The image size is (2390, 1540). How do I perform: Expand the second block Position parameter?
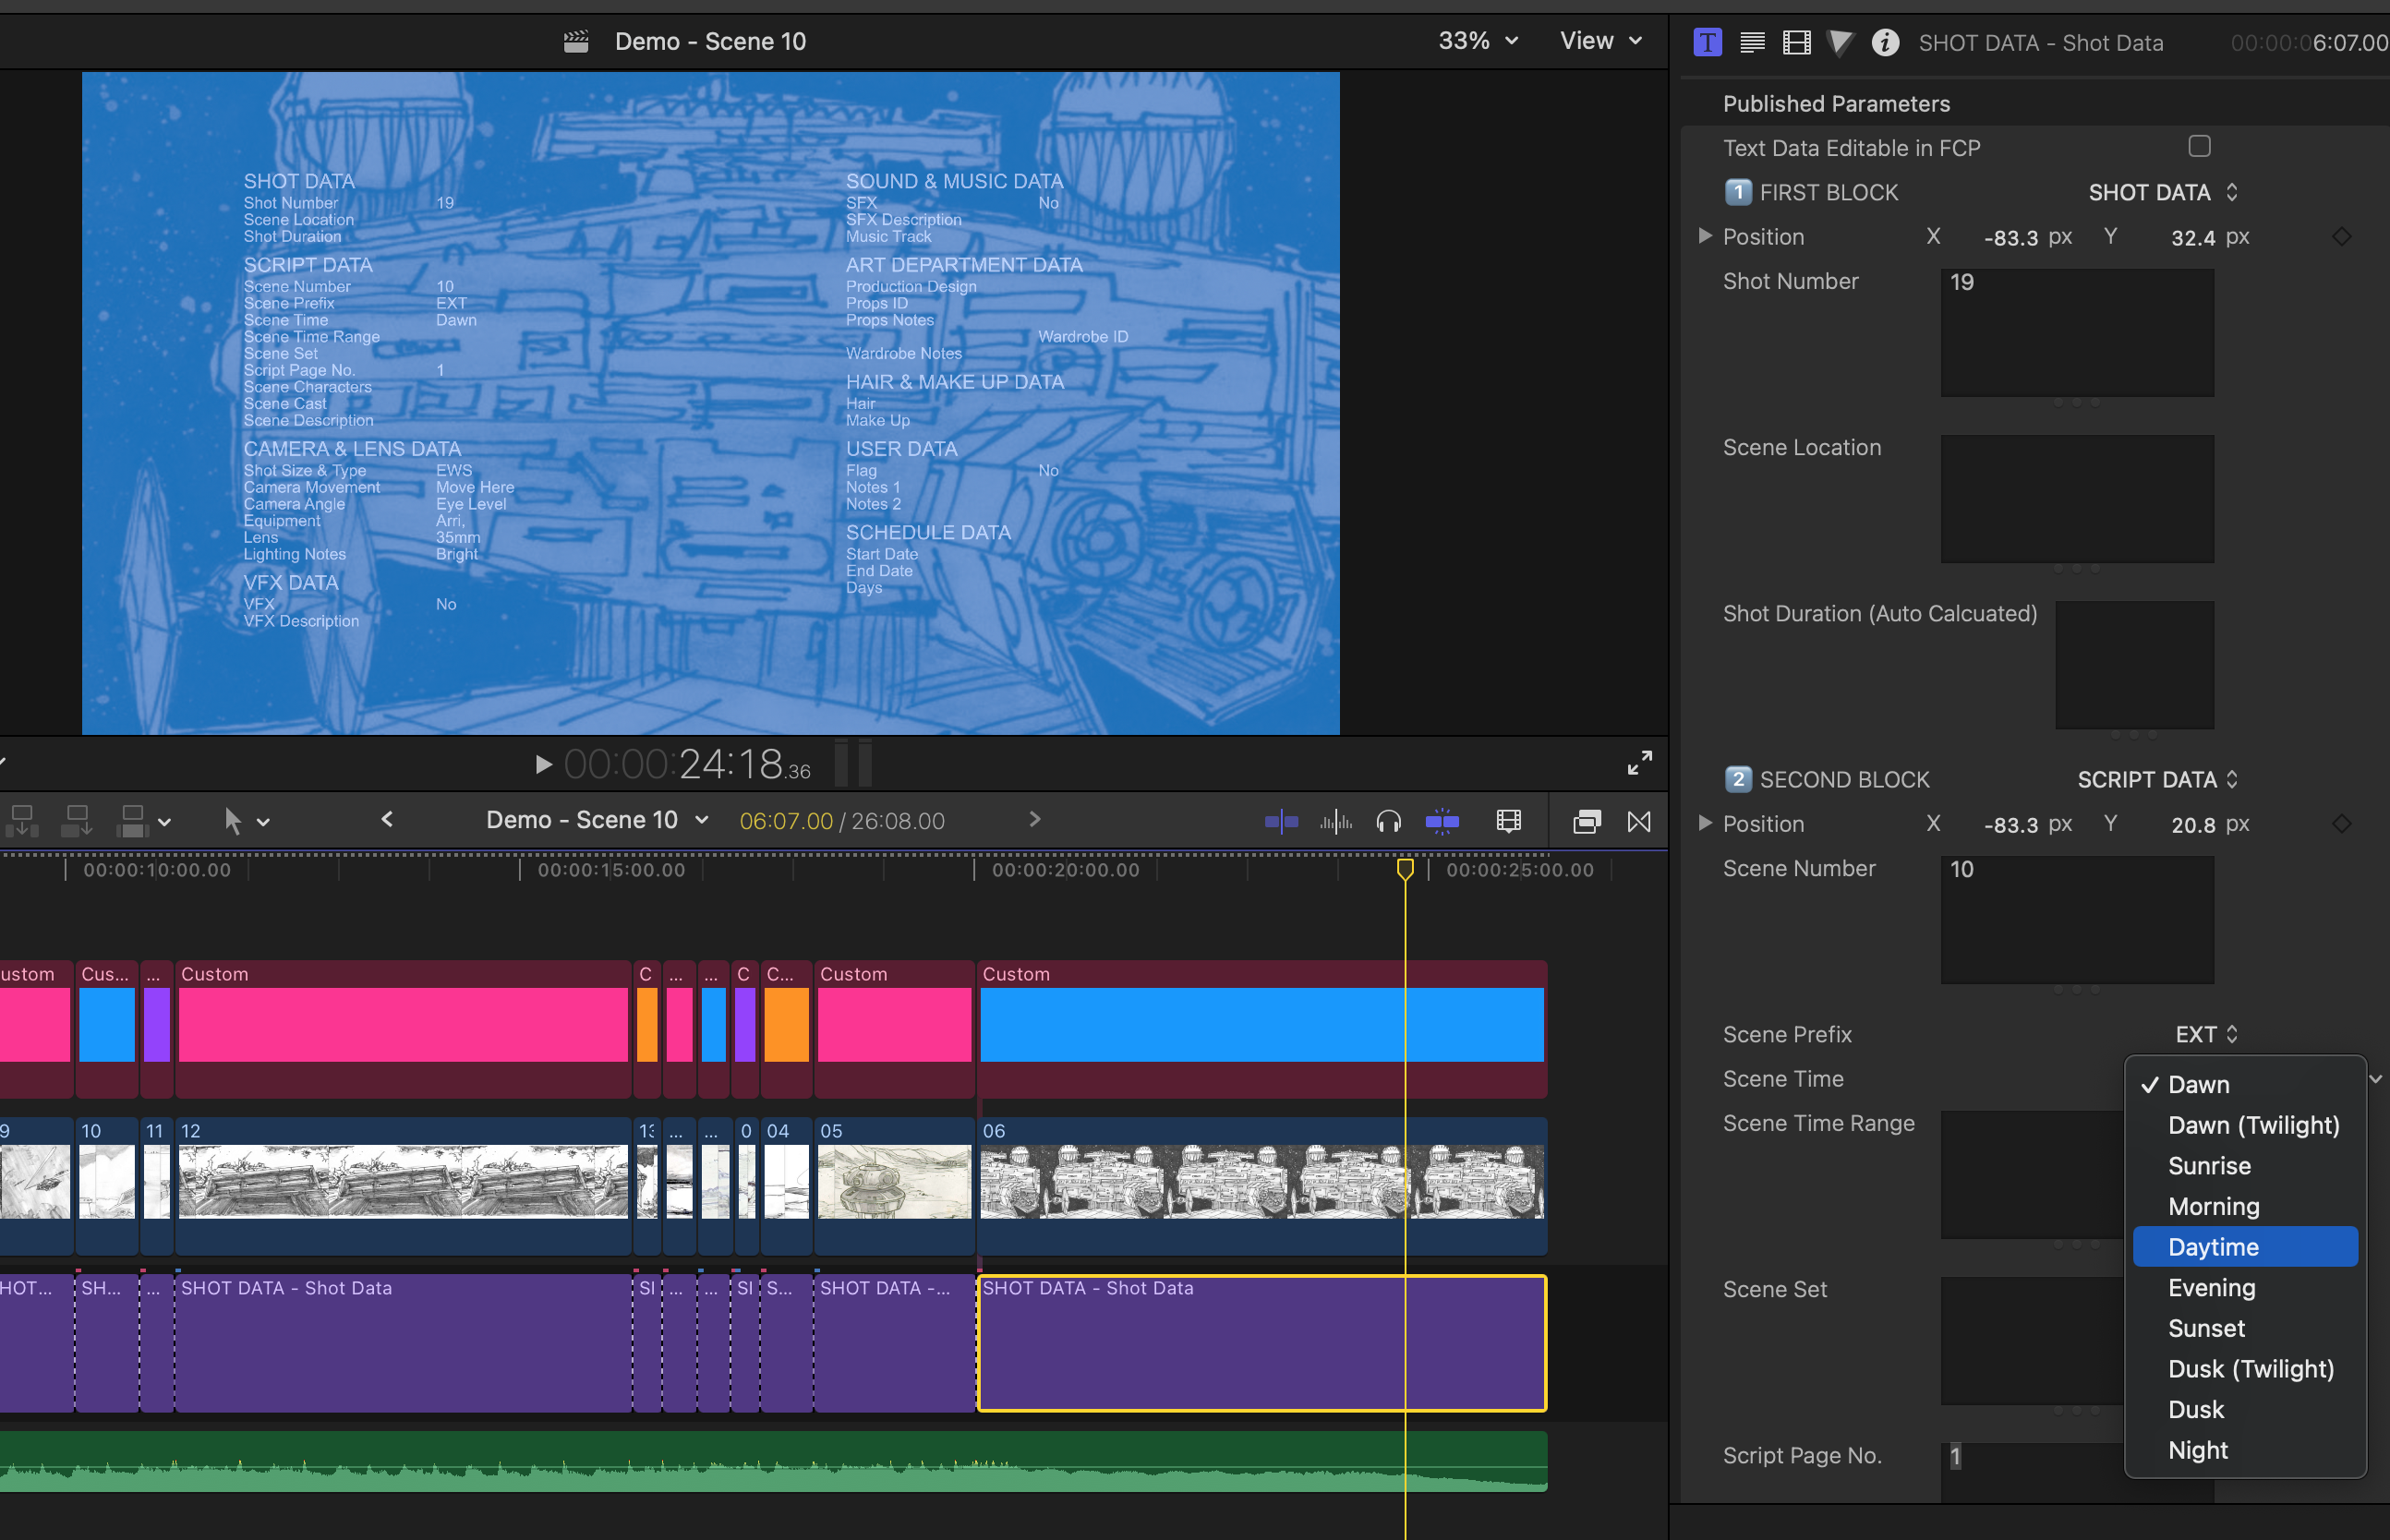click(x=1705, y=823)
